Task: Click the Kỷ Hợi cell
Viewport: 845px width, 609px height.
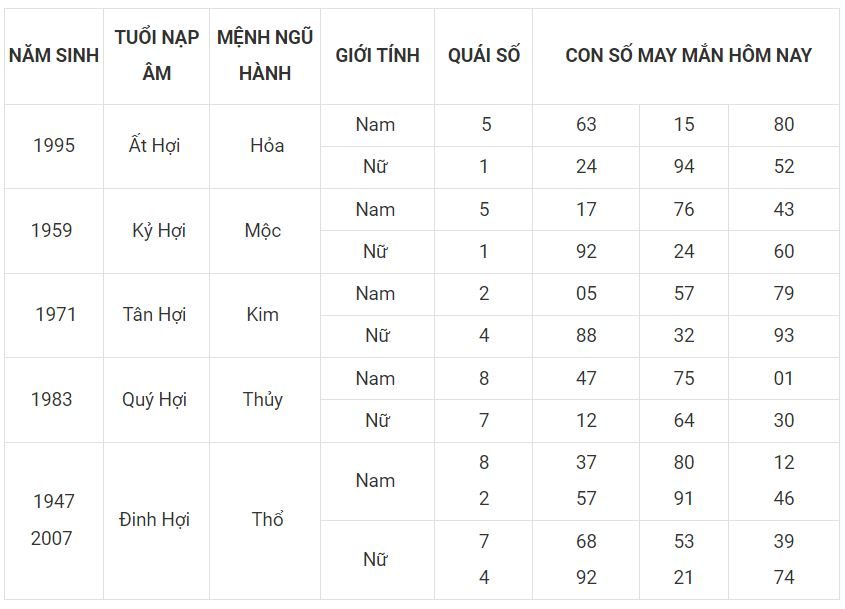Action: (x=156, y=231)
